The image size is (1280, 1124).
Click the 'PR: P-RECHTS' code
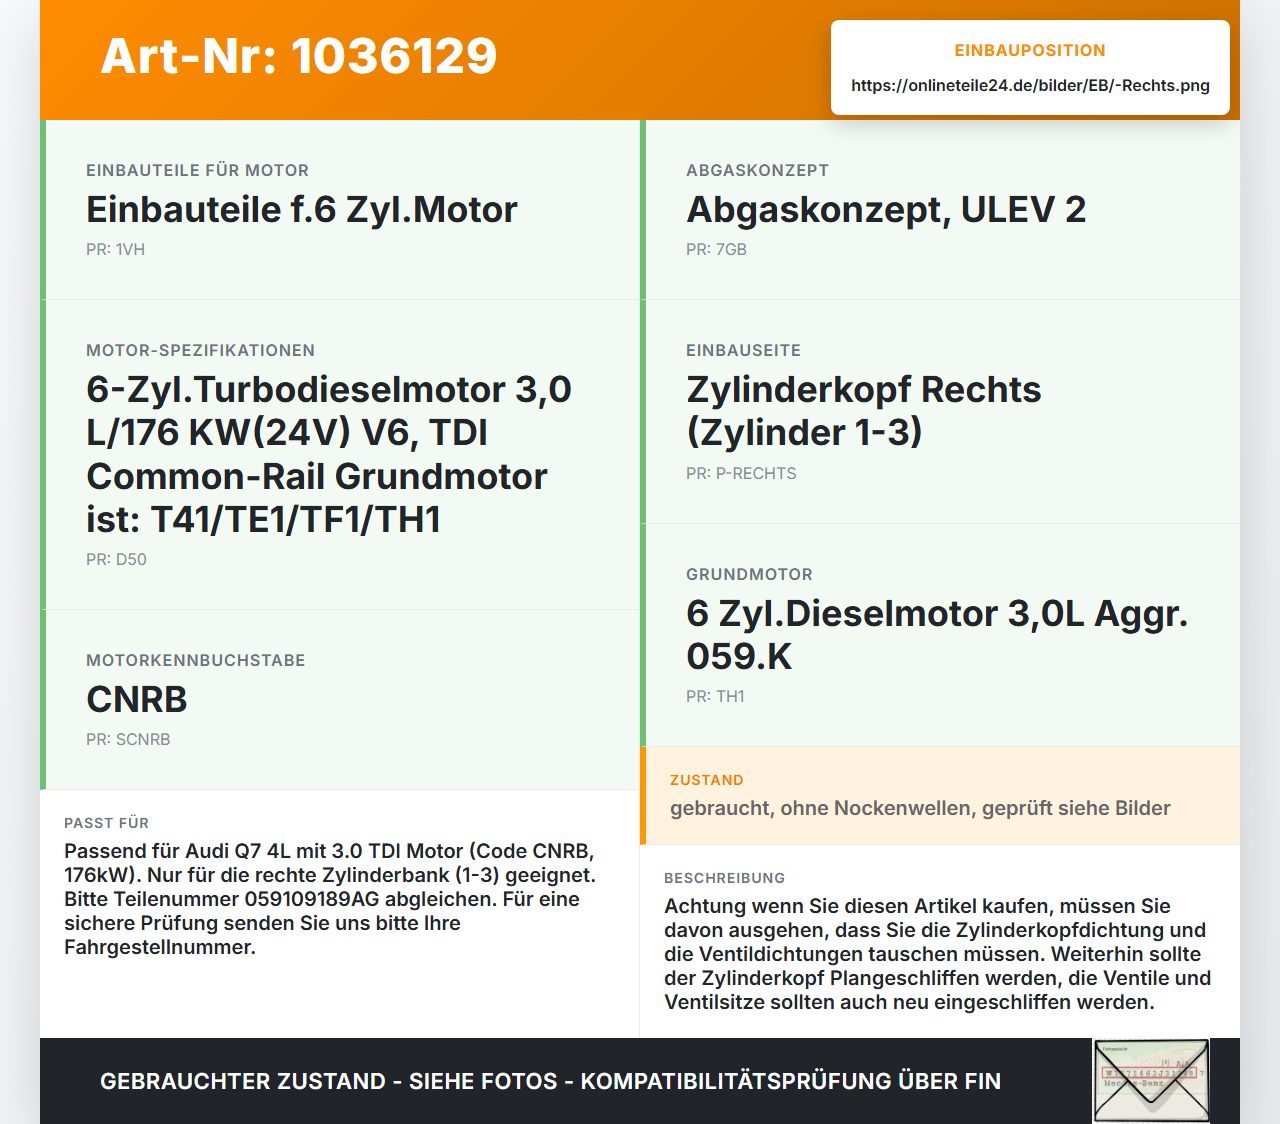[x=741, y=473]
